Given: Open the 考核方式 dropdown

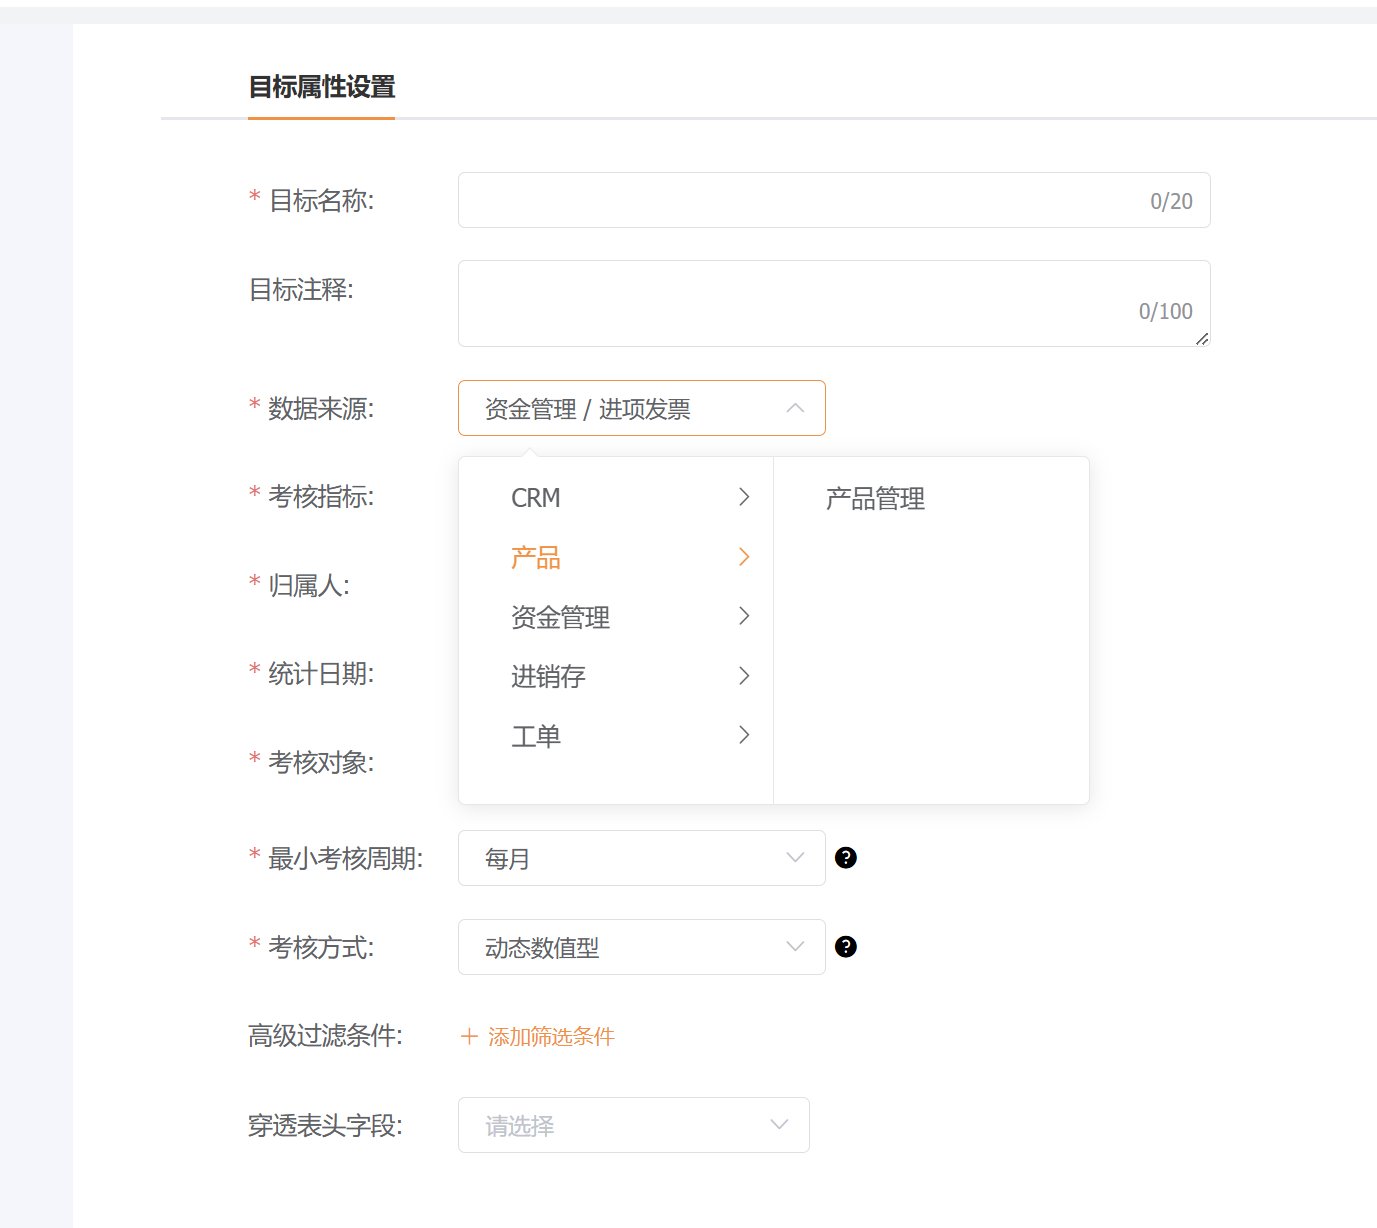Looking at the screenshot, I should 641,947.
